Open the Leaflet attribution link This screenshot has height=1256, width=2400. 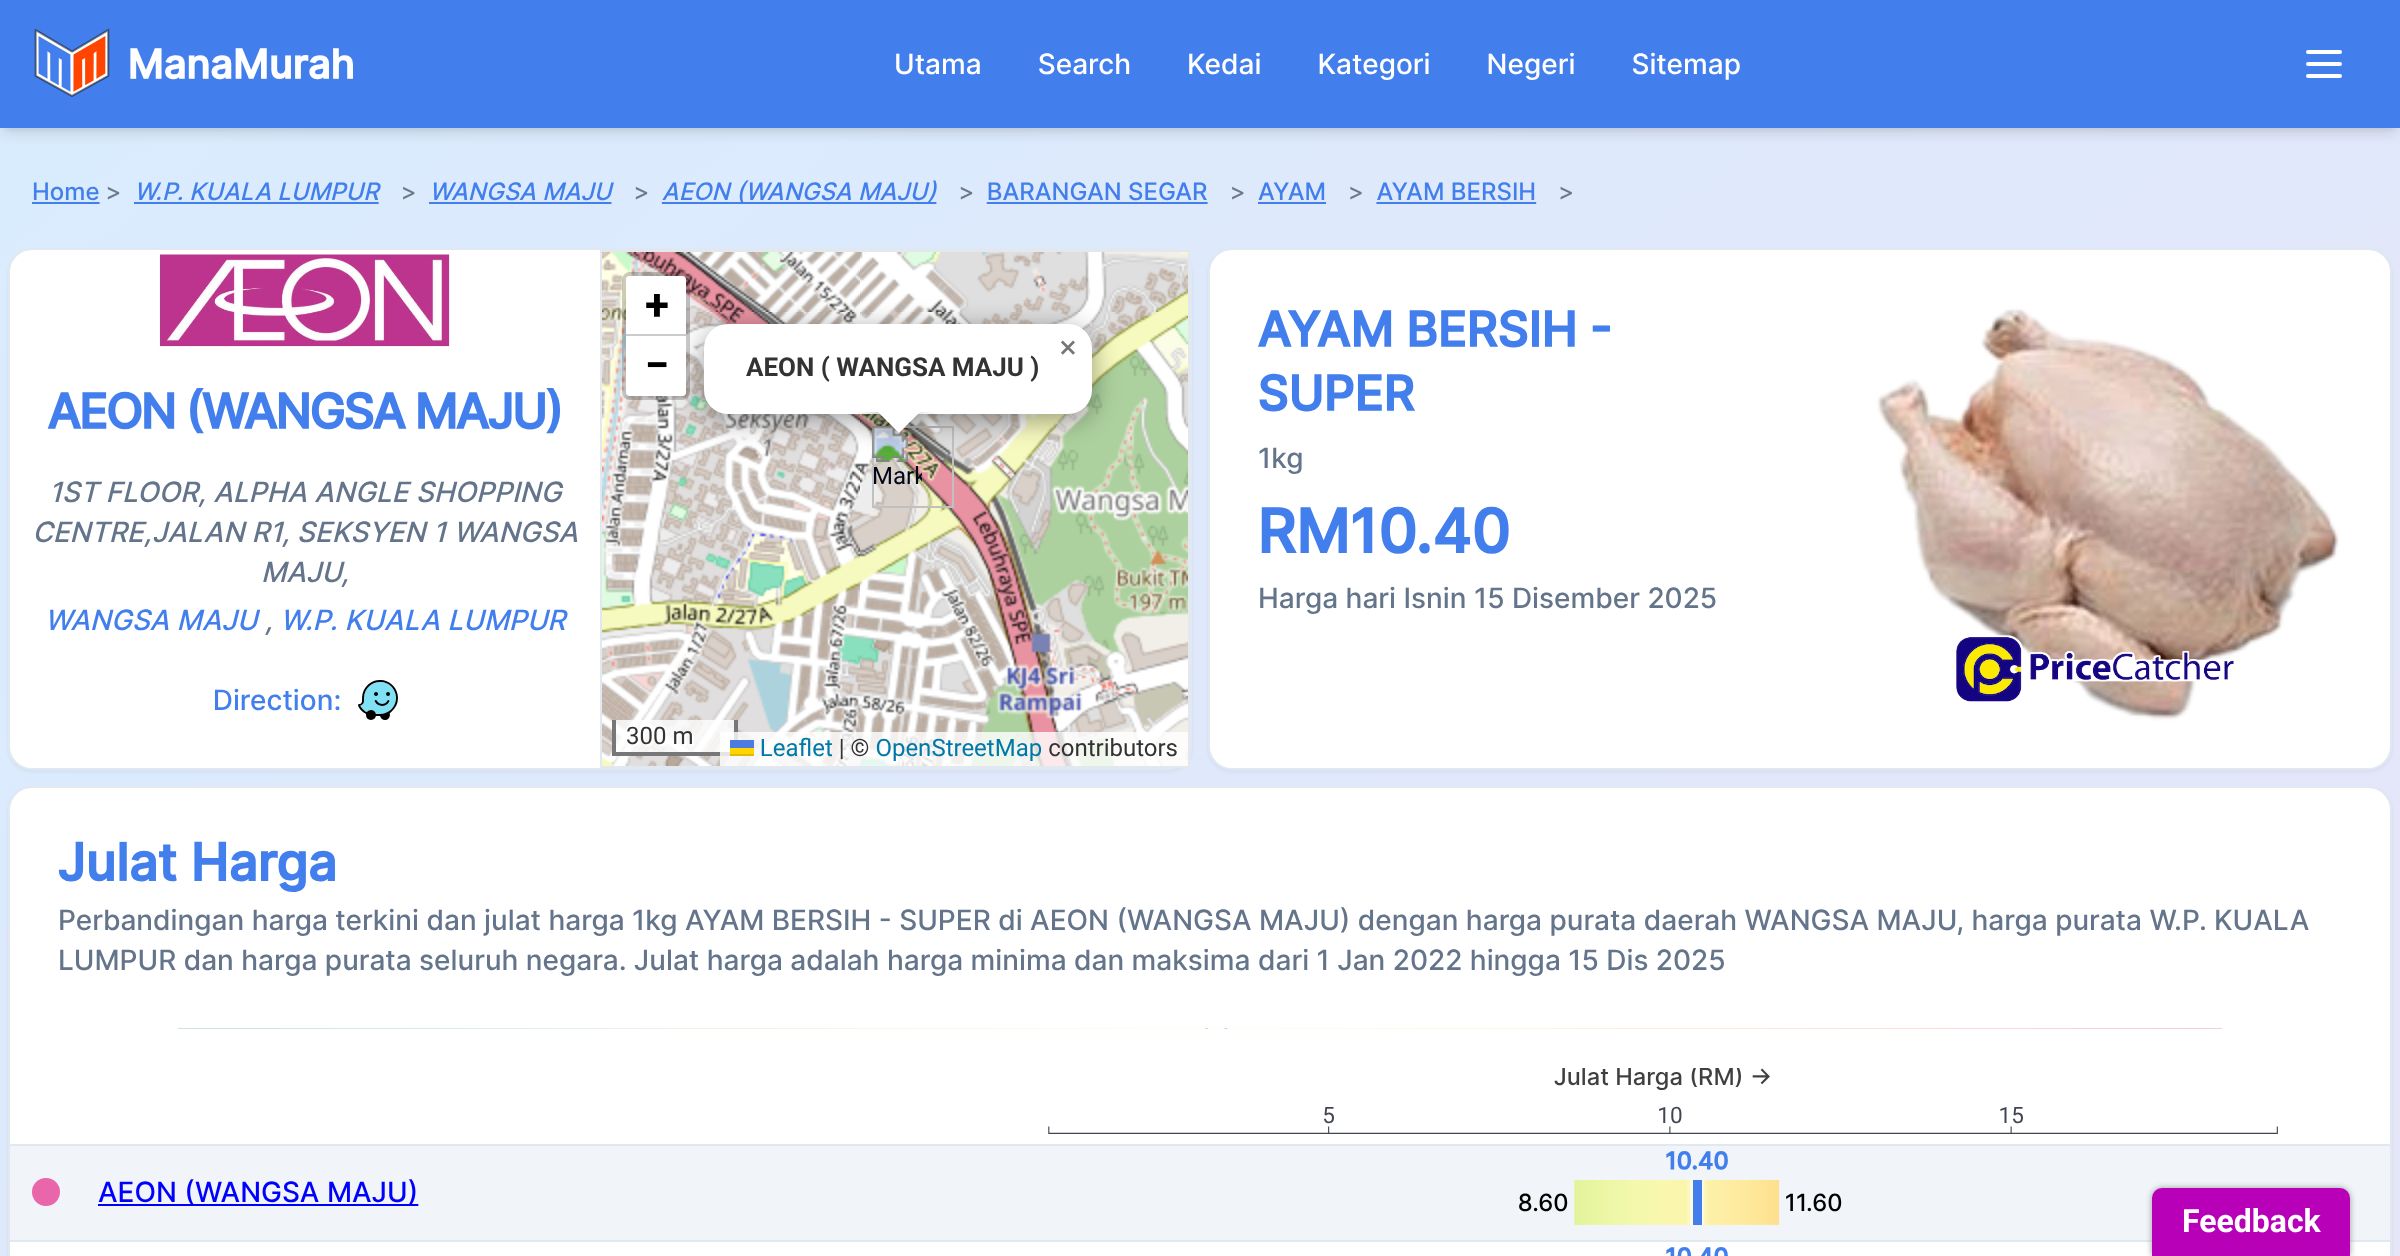795,748
